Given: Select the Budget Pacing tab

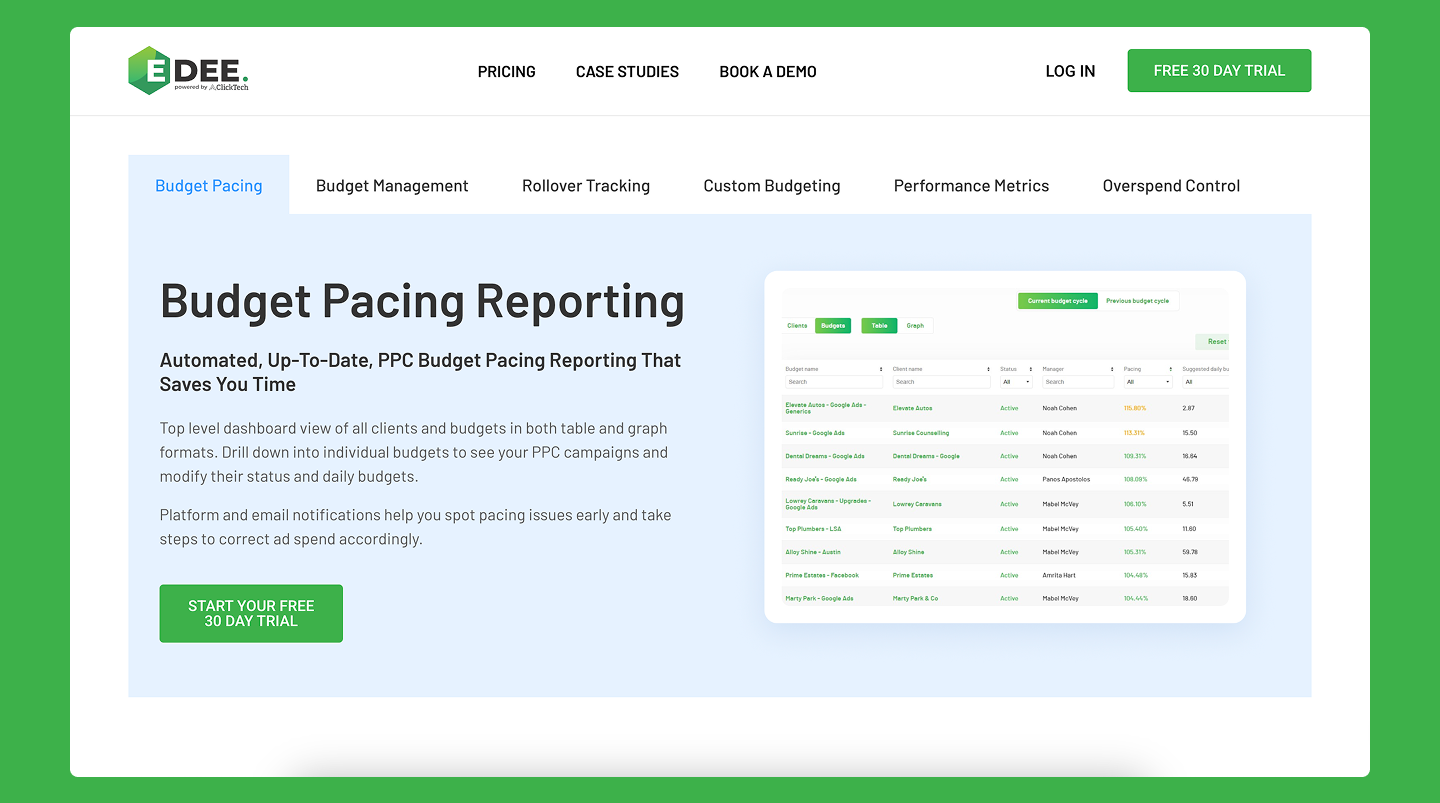Looking at the screenshot, I should coord(209,185).
